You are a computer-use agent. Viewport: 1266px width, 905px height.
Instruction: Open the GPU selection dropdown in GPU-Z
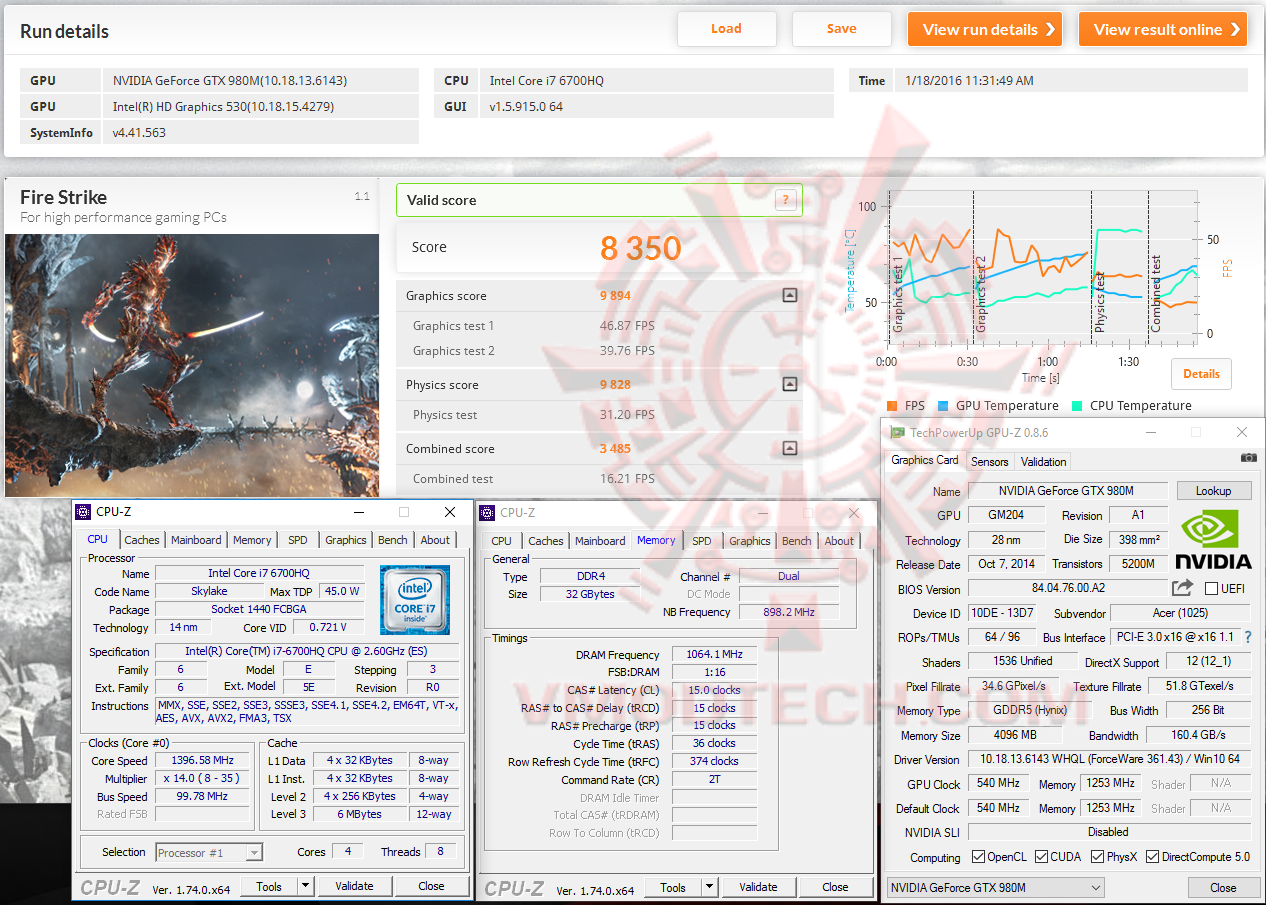[x=995, y=888]
